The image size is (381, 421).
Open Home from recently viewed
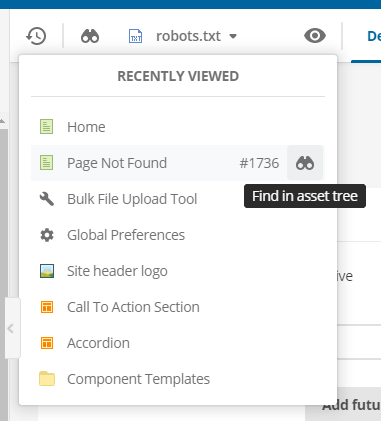178,127
